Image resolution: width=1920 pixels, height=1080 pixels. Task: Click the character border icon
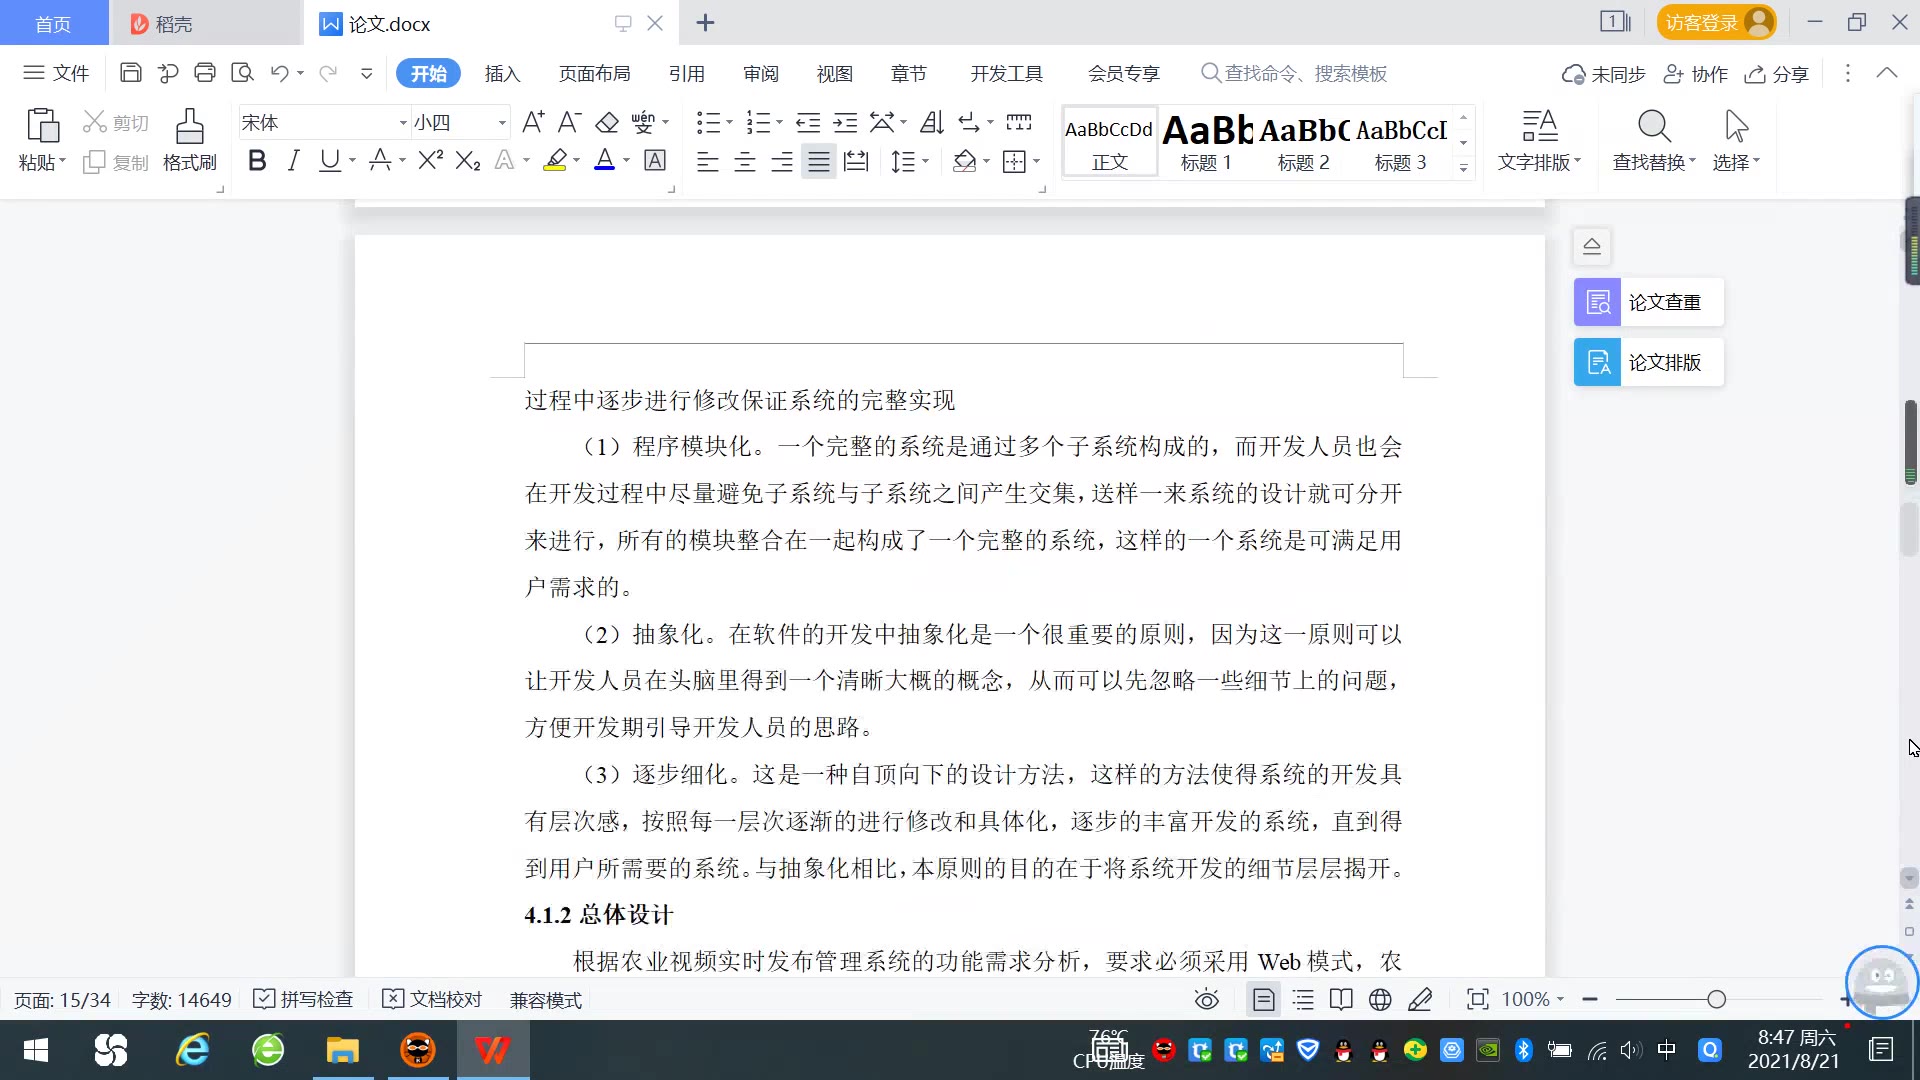655,160
